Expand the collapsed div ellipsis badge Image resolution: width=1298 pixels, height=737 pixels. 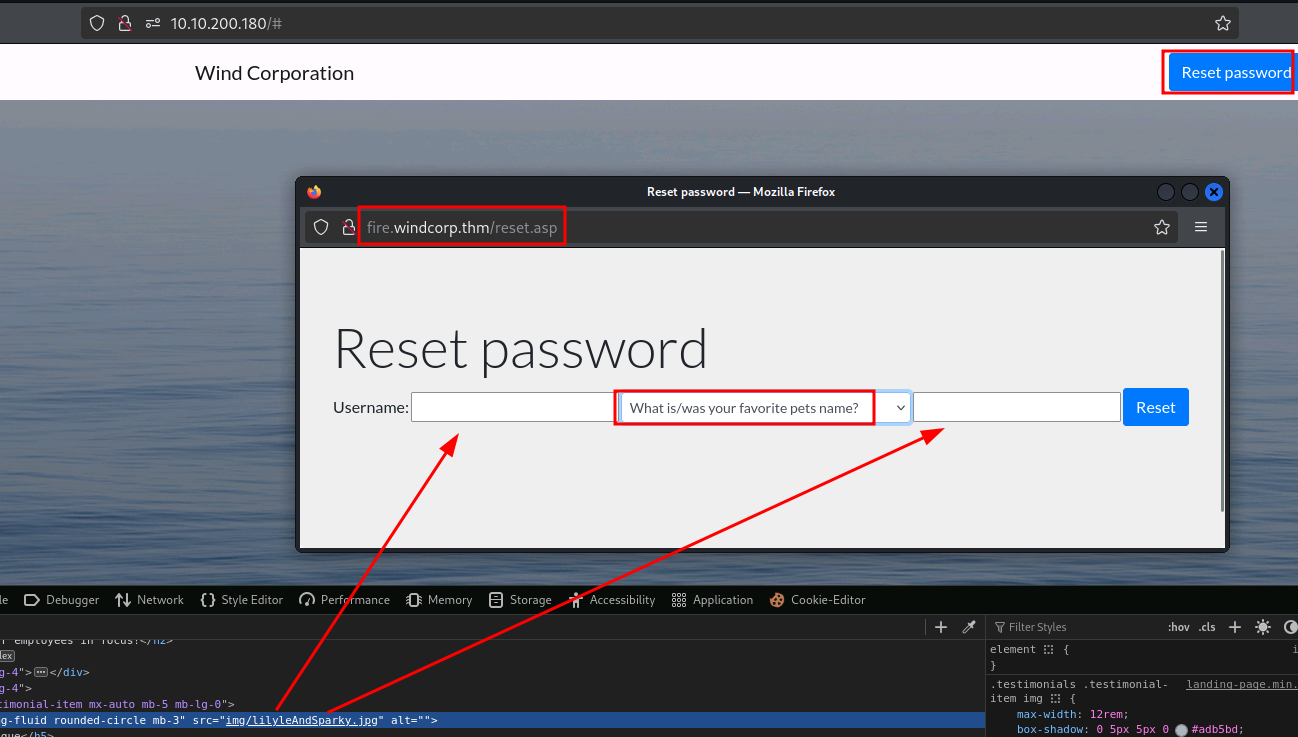pos(41,672)
